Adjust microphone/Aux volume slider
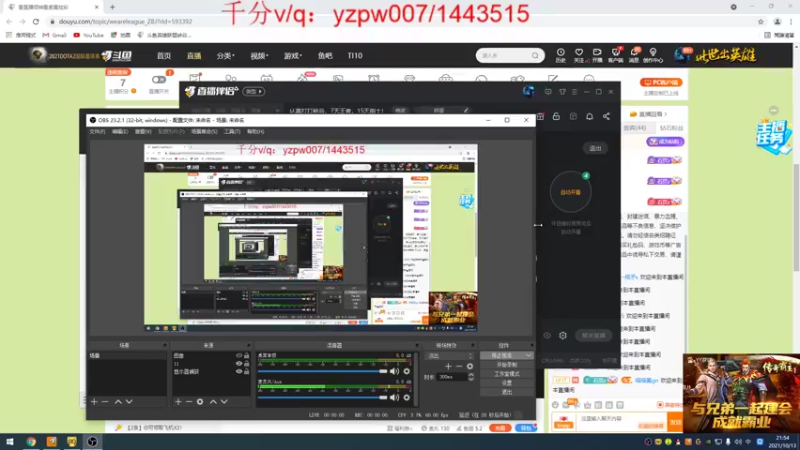The width and height of the screenshot is (800, 450). pyautogui.click(x=322, y=397)
